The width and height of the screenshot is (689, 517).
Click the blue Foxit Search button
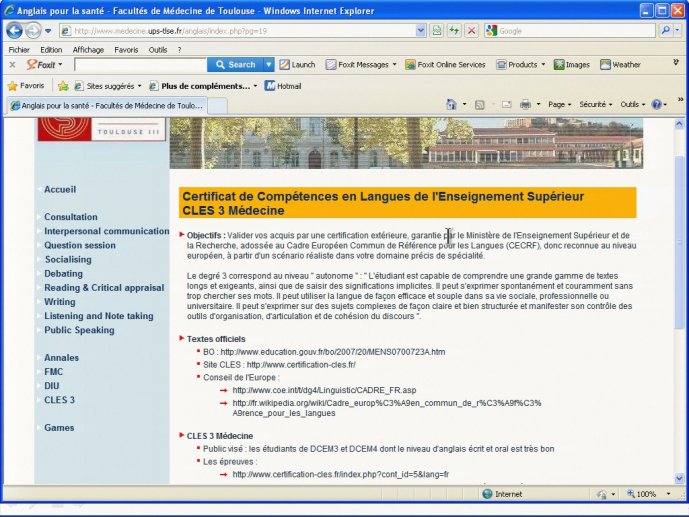[x=235, y=65]
